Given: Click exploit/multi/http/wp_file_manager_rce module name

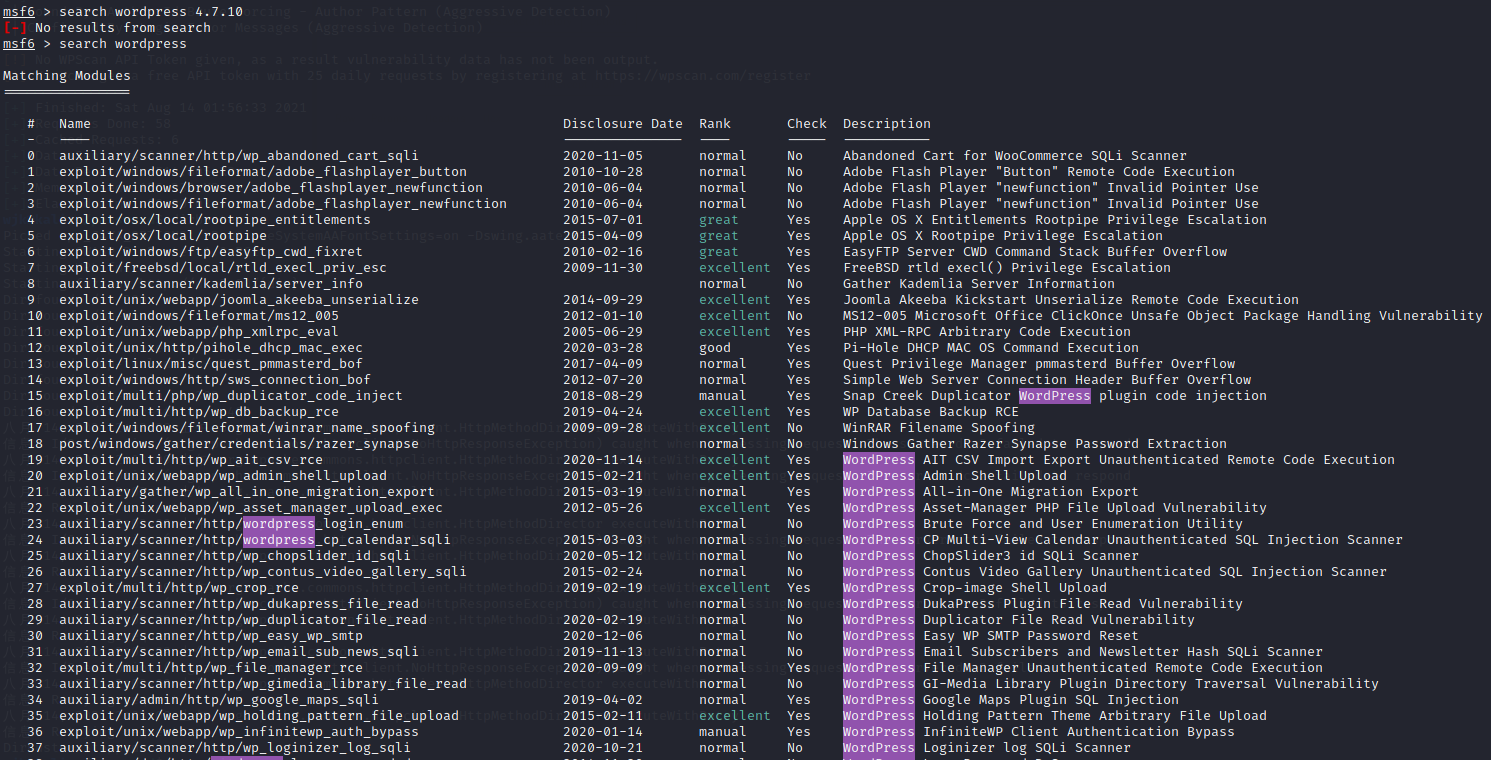Looking at the screenshot, I should pyautogui.click(x=211, y=668).
